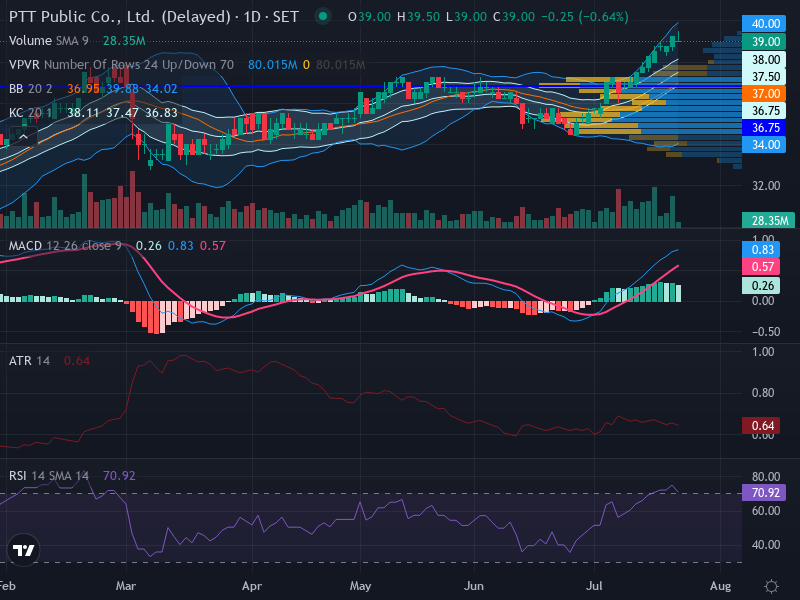Click the 40.00 blue price label

tap(764, 24)
